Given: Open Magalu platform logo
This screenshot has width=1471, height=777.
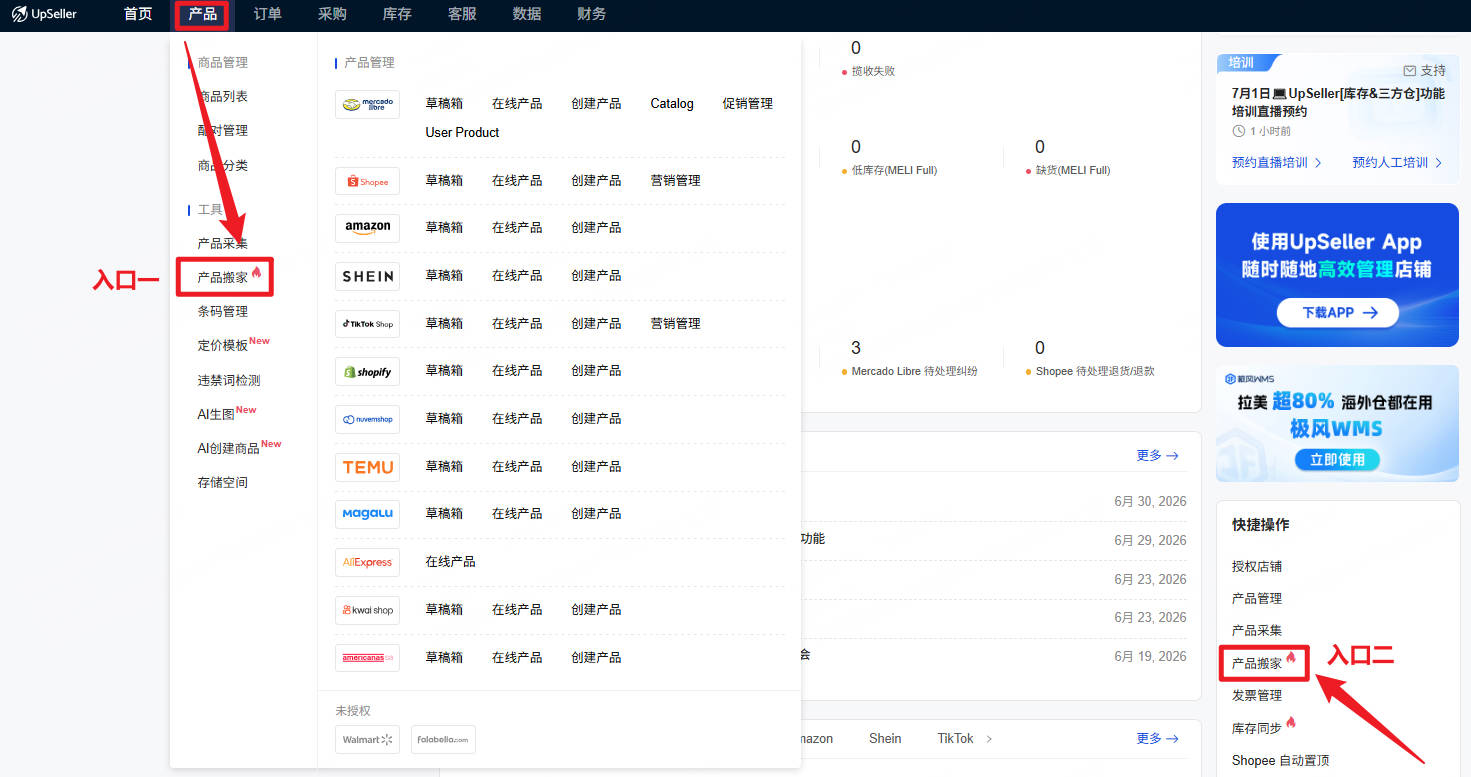Looking at the screenshot, I should (x=367, y=514).
